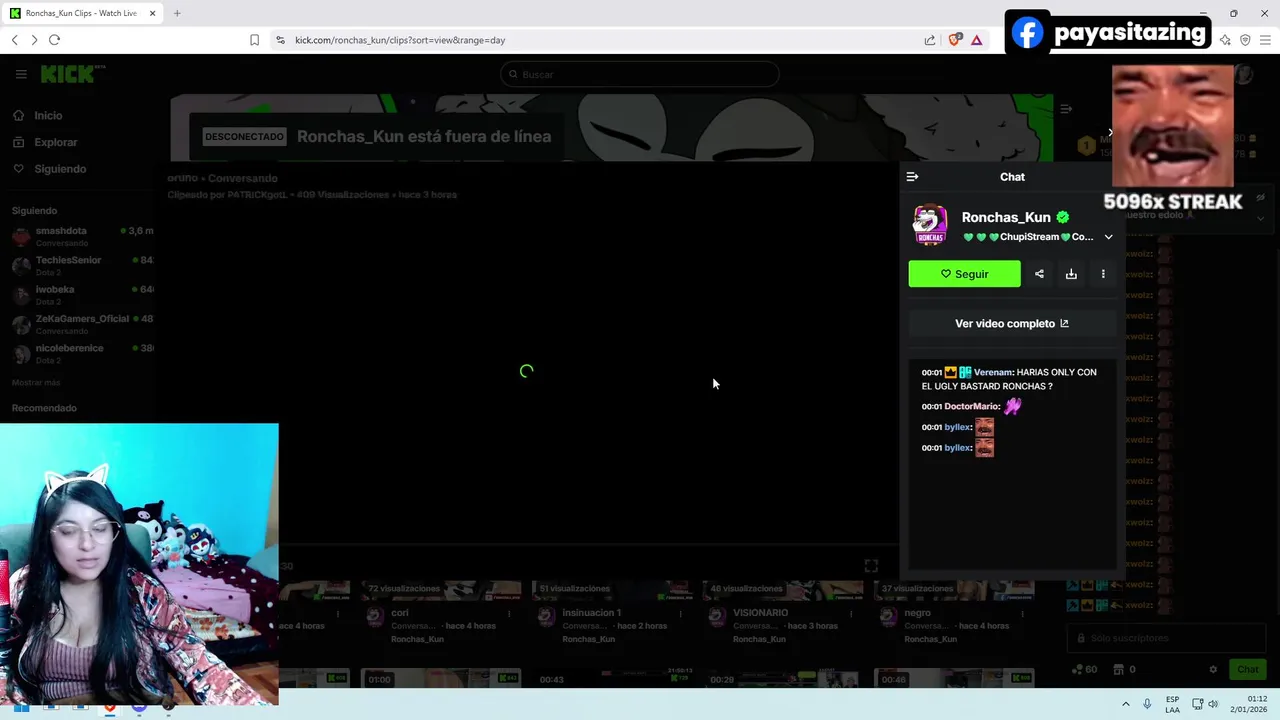Click username DoctorMario in clip chat

(x=972, y=407)
